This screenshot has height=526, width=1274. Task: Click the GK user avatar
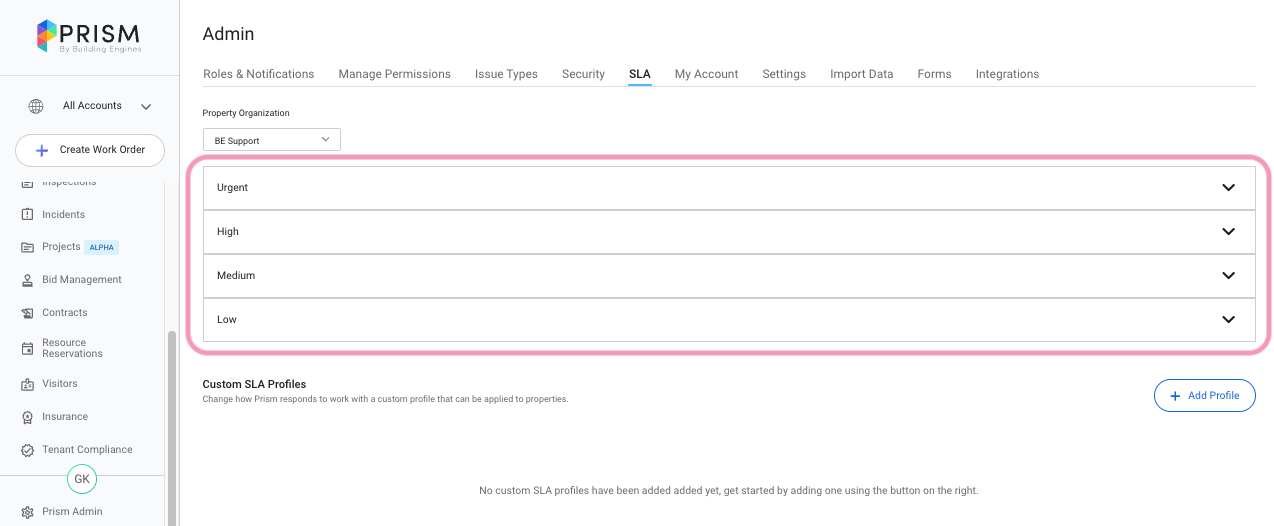[x=82, y=479]
